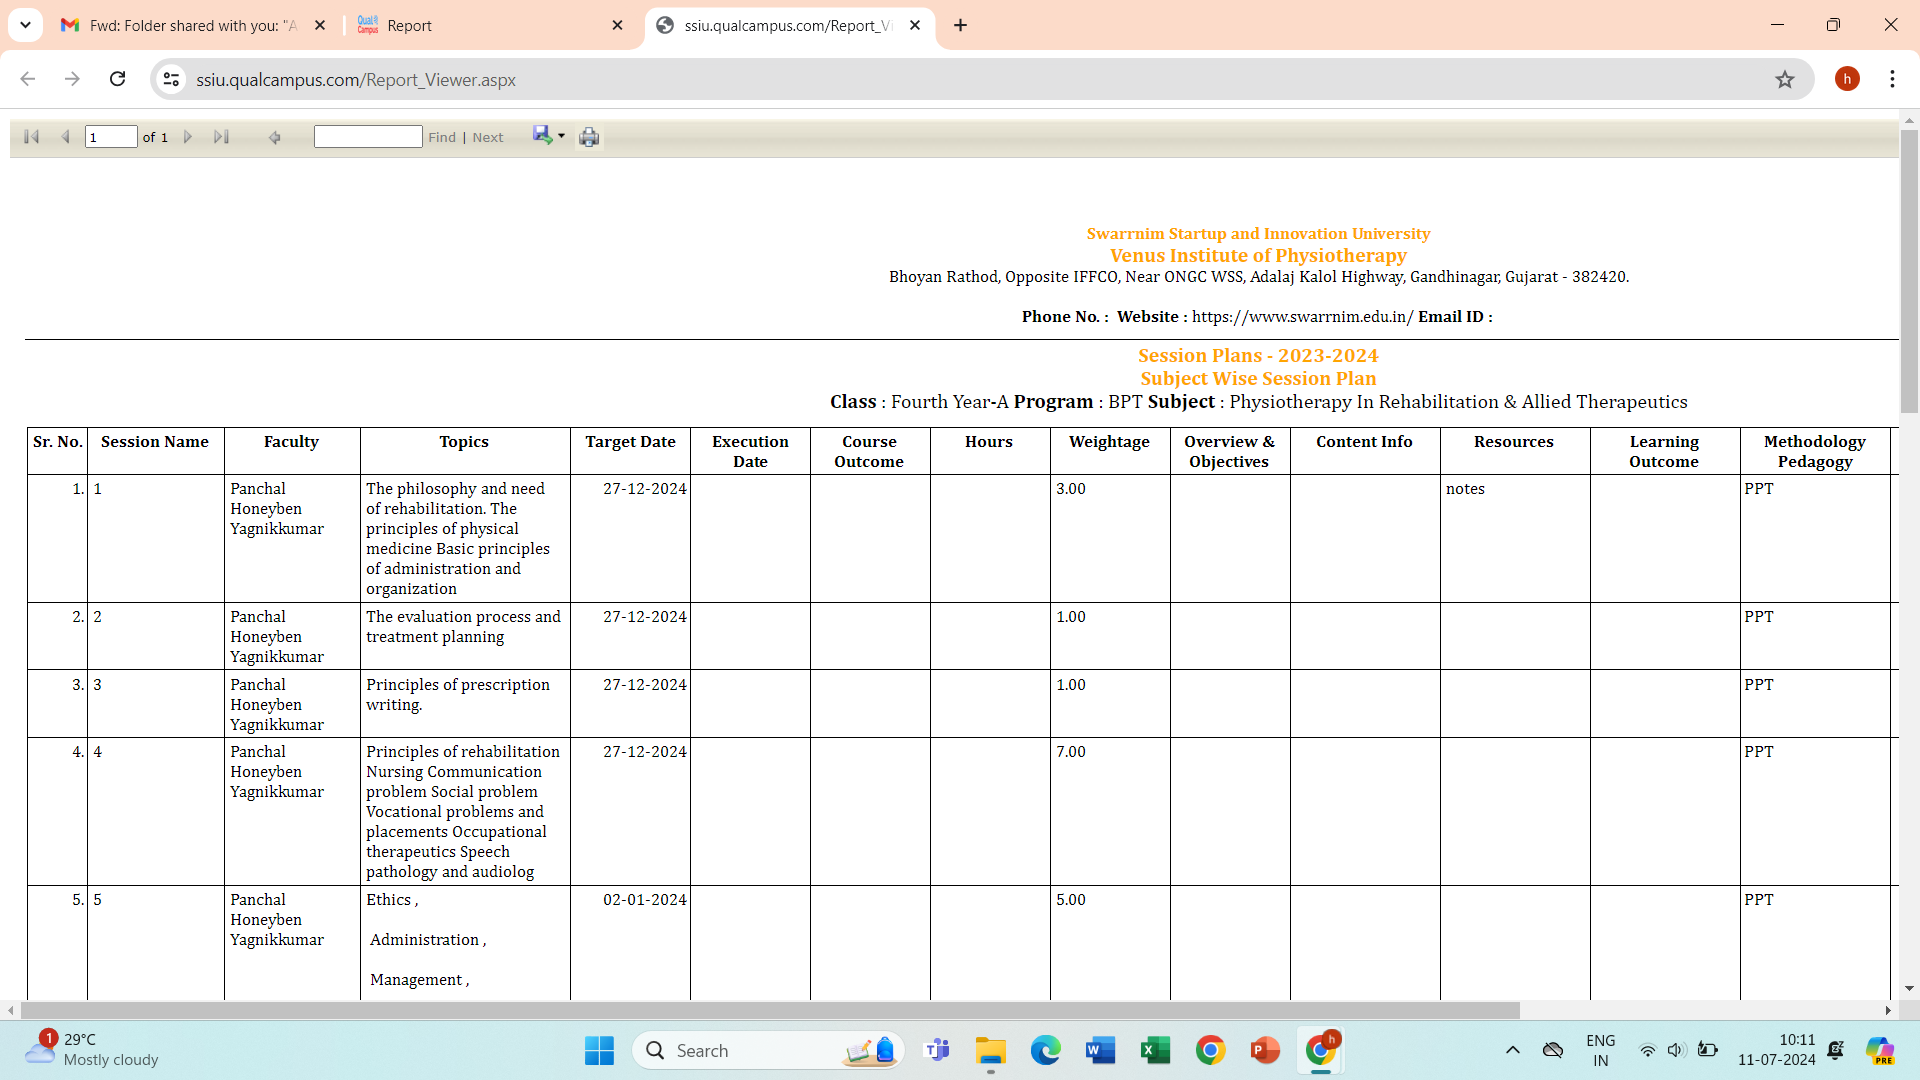The height and width of the screenshot is (1080, 1920).
Task: Go forward in browser history
Action: pyautogui.click(x=72, y=79)
